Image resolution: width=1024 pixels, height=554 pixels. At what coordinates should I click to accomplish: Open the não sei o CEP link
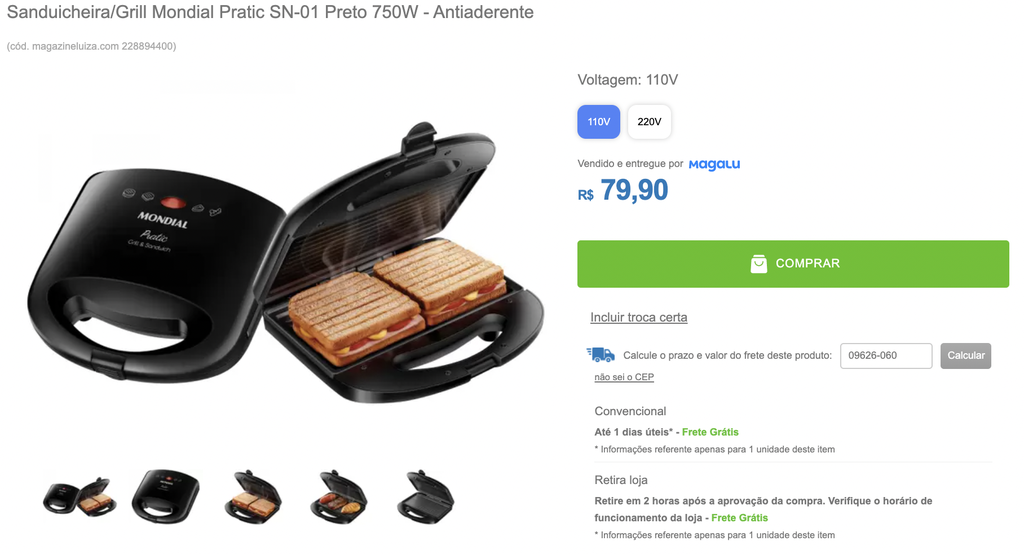(x=624, y=377)
